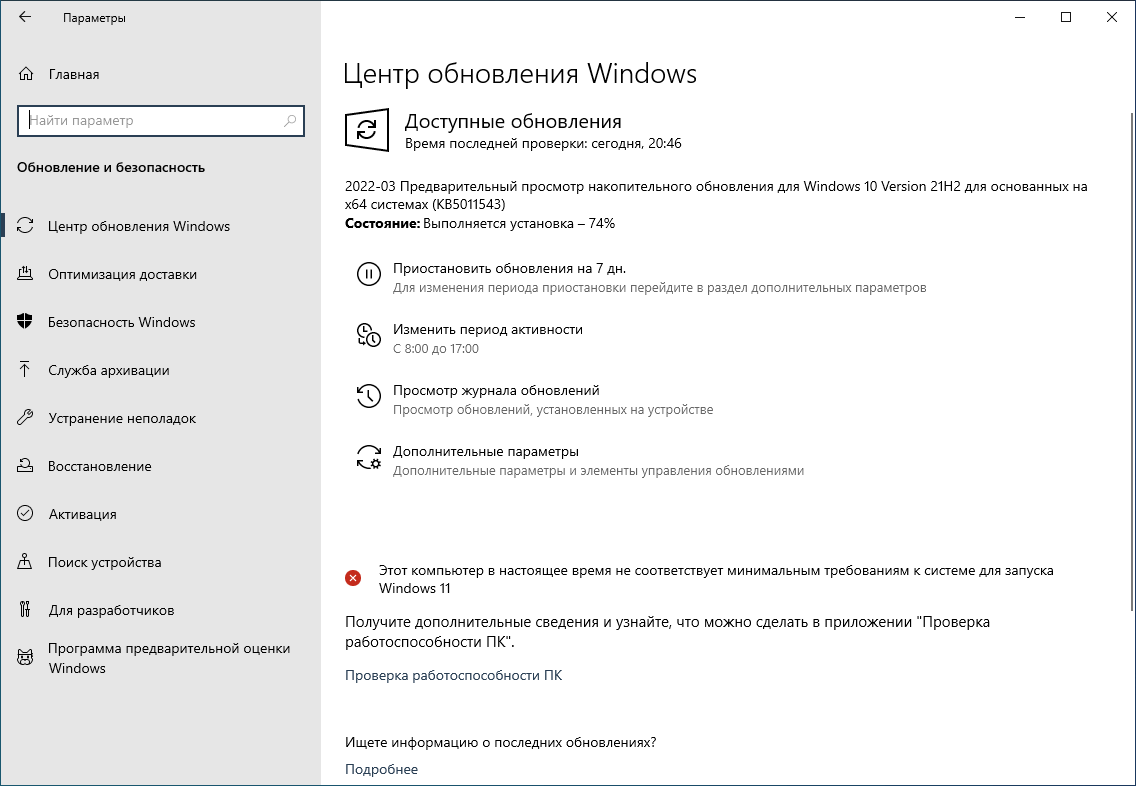Click the Найти параметр search field
Screen dimensions: 1136x786
coord(160,121)
